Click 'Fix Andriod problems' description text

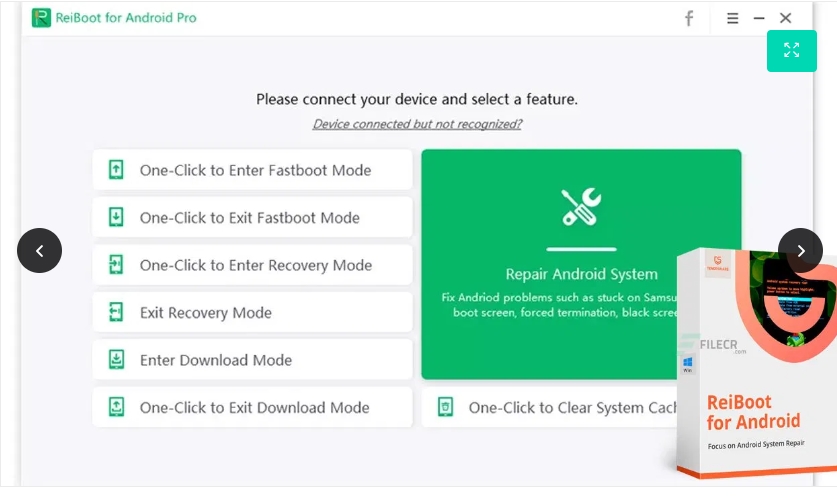pos(559,305)
